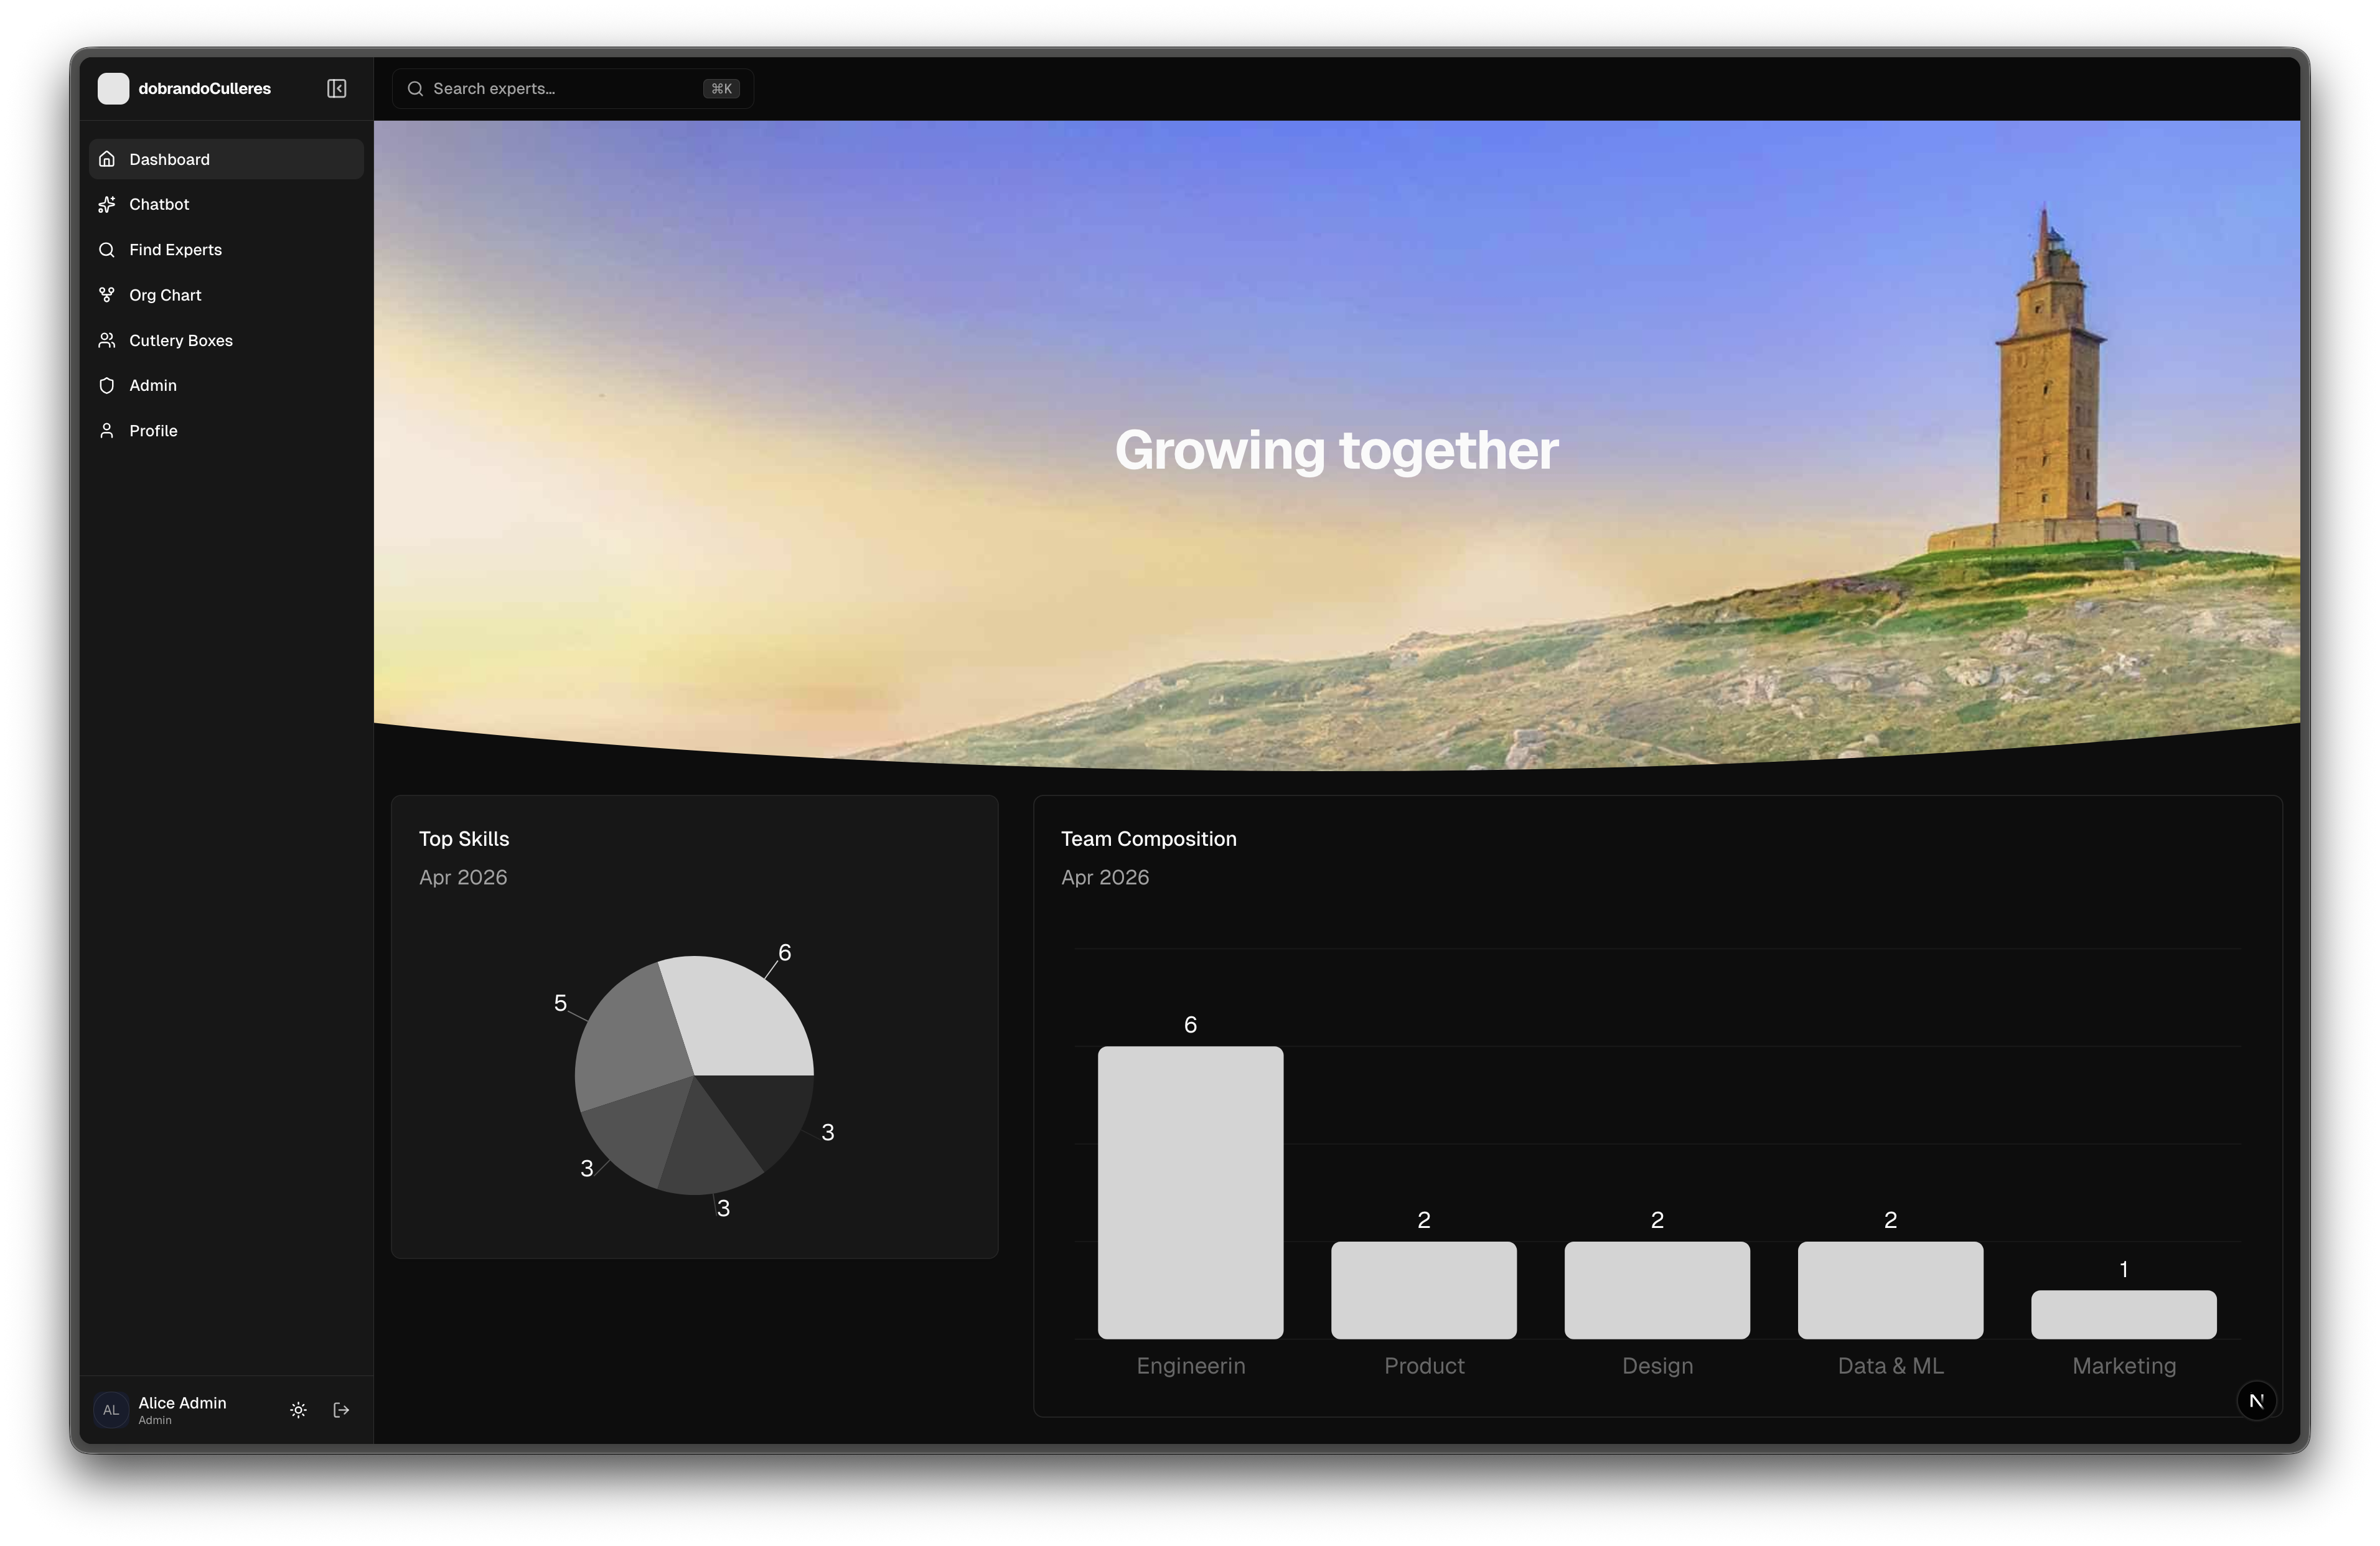The height and width of the screenshot is (1546, 2380).
Task: Click the ⌘K shortcut badge
Action: tap(721, 89)
